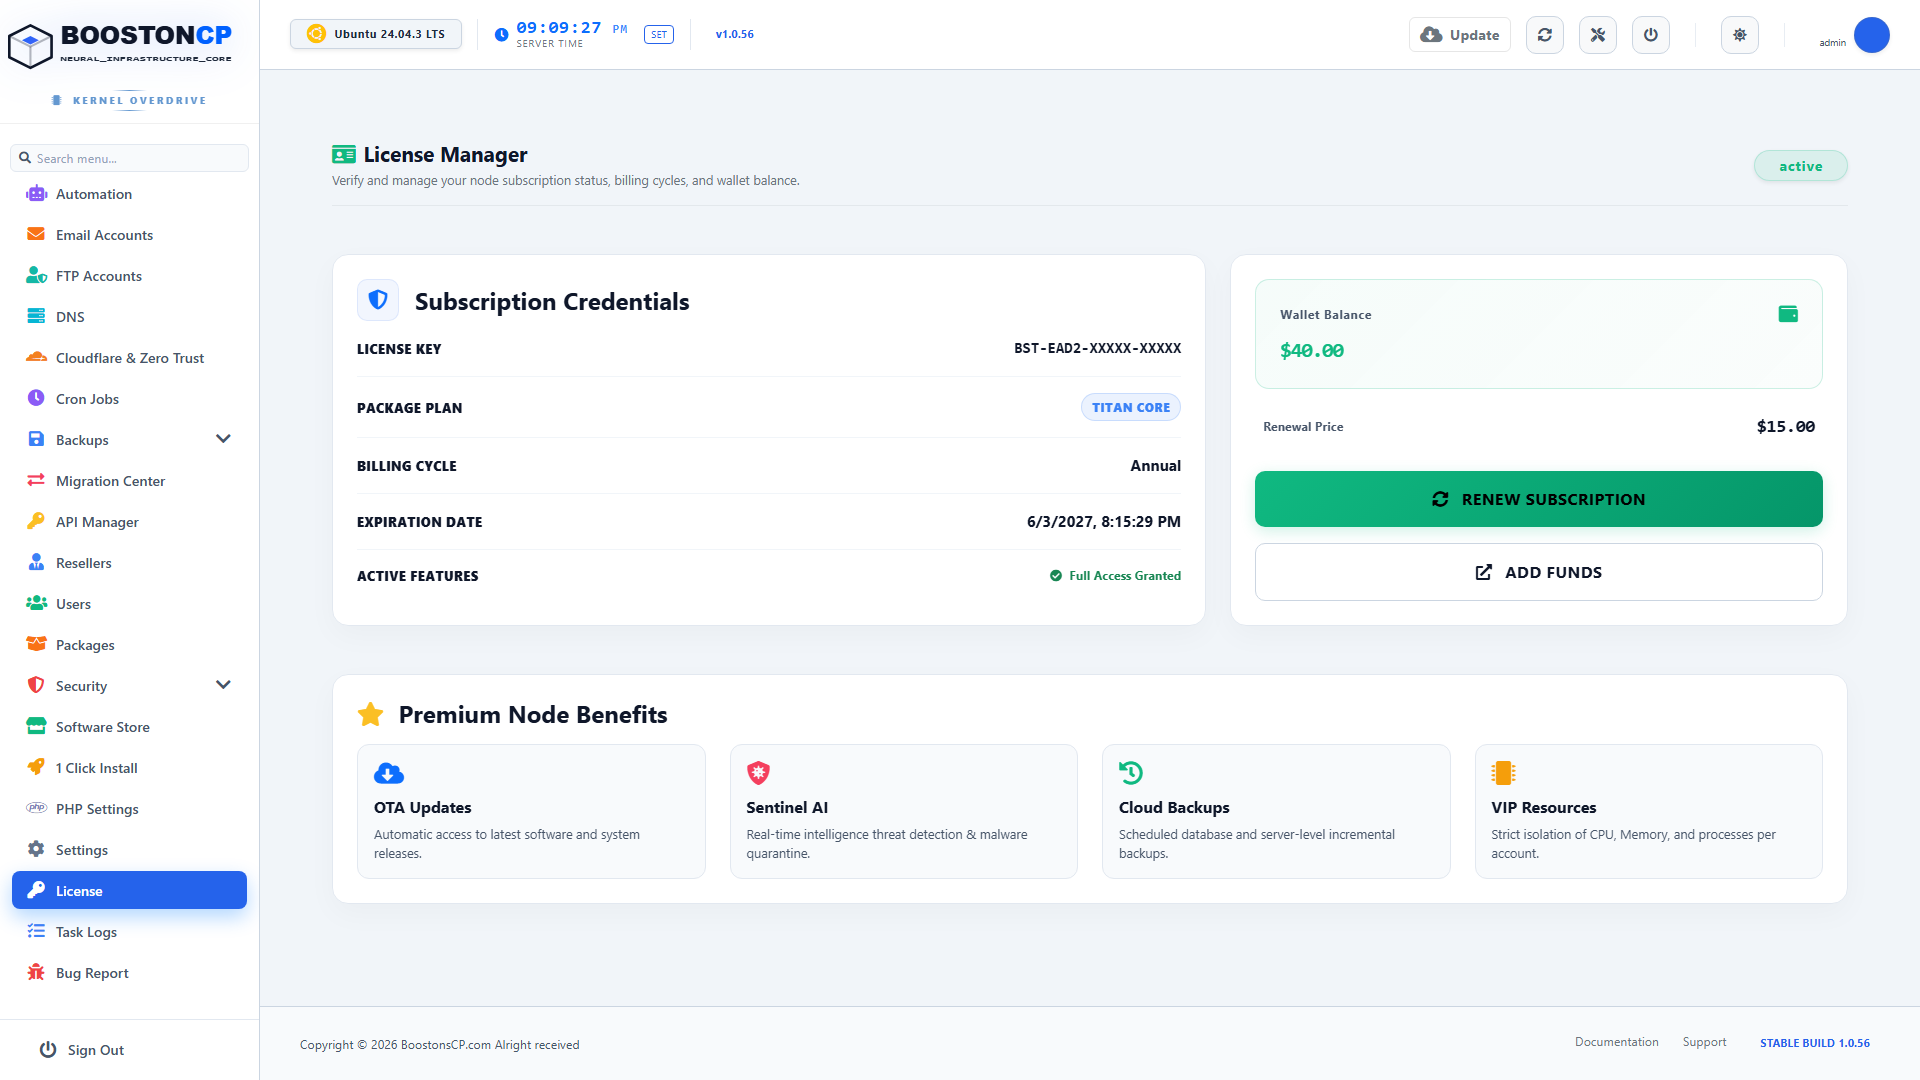Viewport: 1920px width, 1080px height.
Task: Open the DNS menu item
Action: [129, 317]
